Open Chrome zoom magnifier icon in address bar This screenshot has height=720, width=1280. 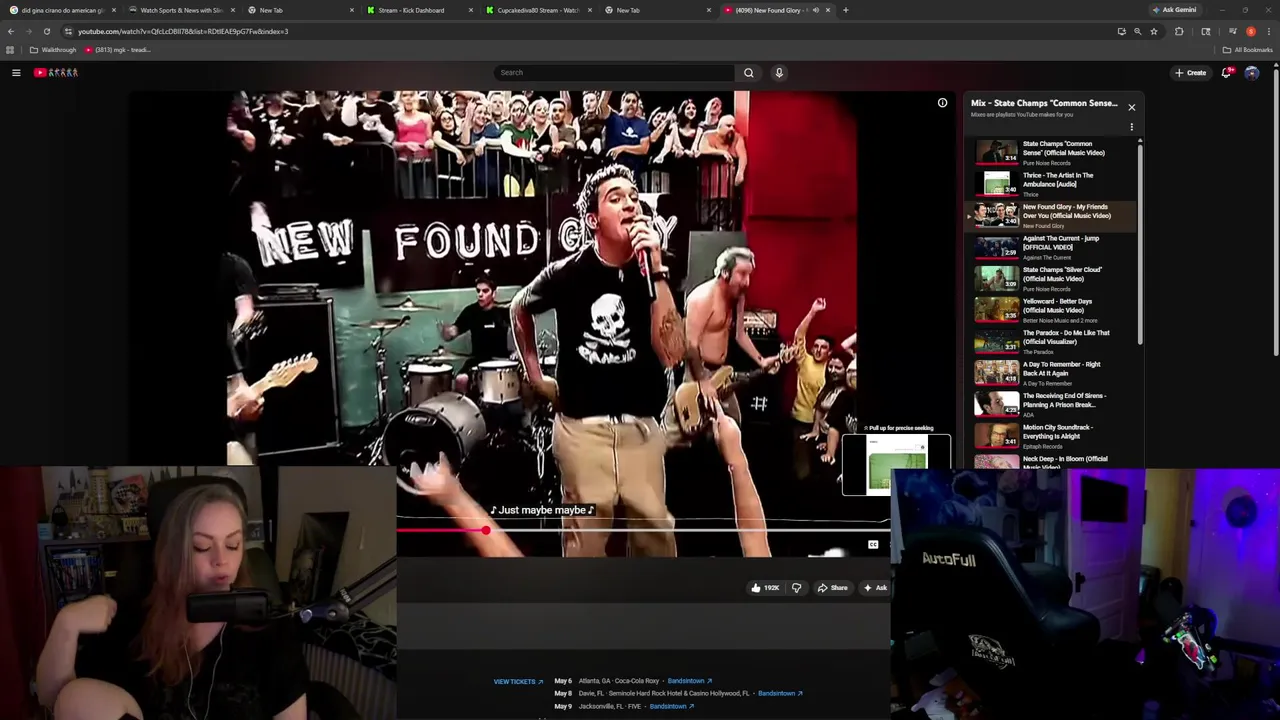pos(1137,31)
